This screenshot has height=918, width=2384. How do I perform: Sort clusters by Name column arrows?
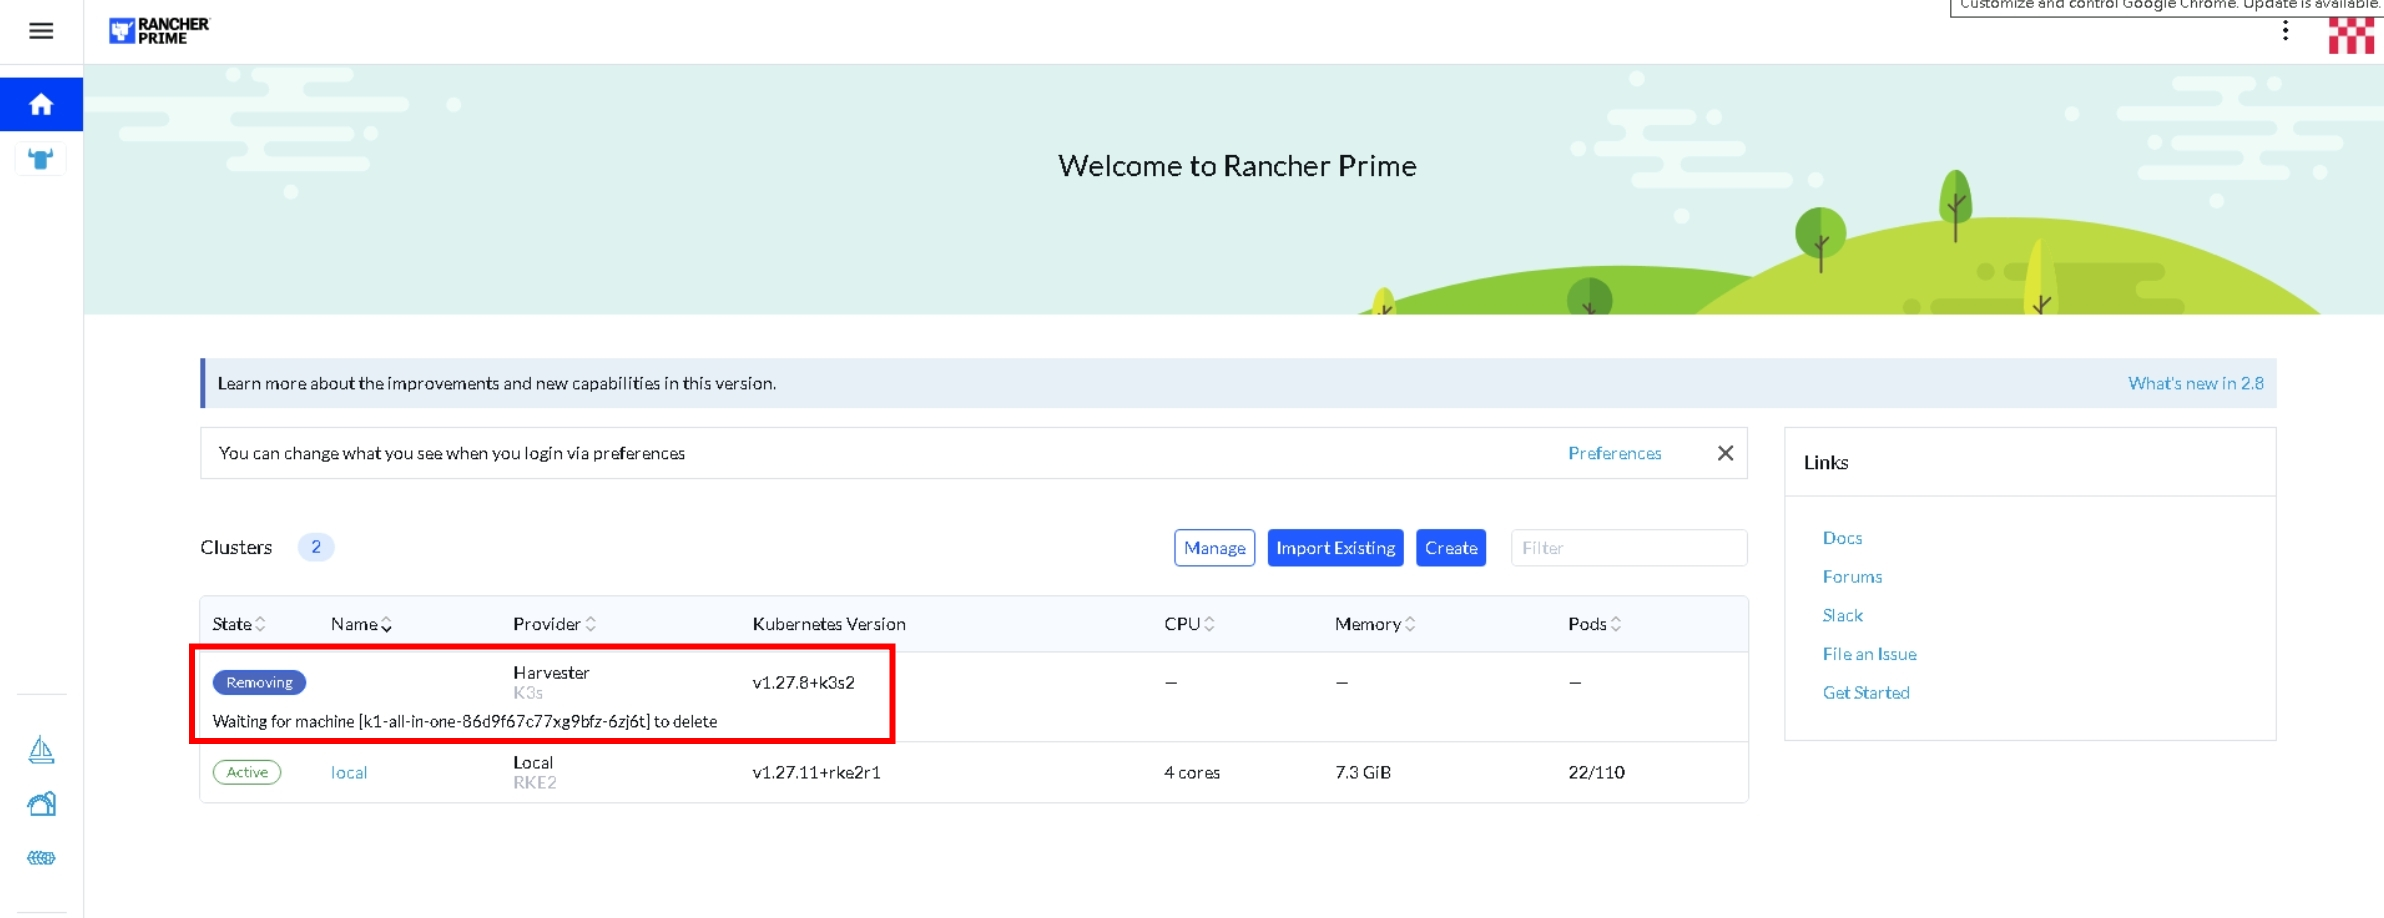[x=386, y=624]
